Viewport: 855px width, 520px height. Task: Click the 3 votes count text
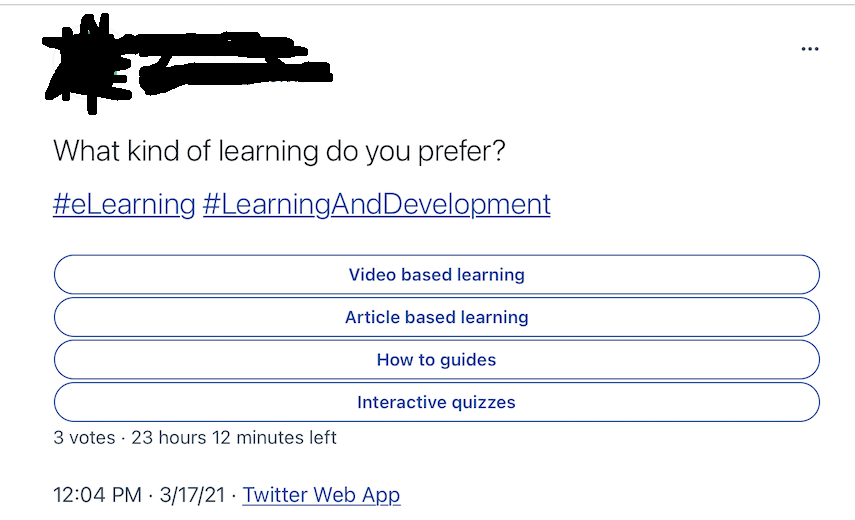[85, 438]
